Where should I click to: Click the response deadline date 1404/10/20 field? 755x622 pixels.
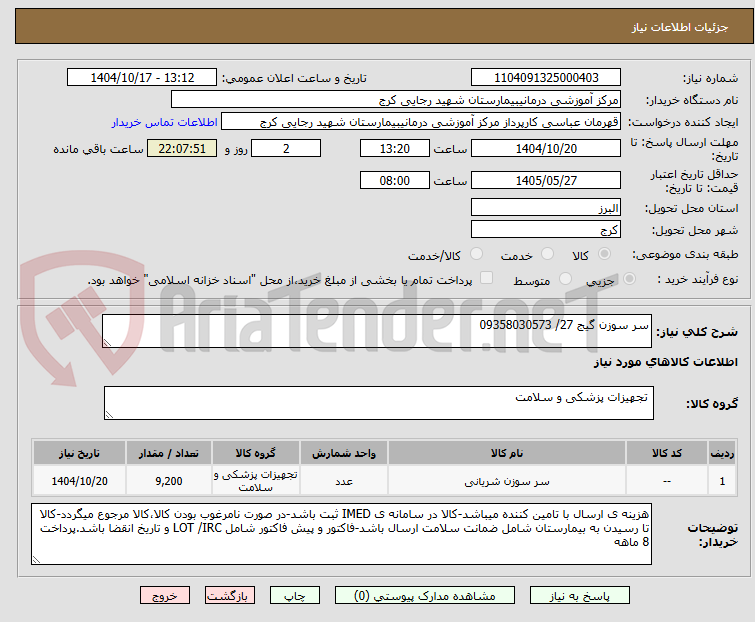[546, 148]
